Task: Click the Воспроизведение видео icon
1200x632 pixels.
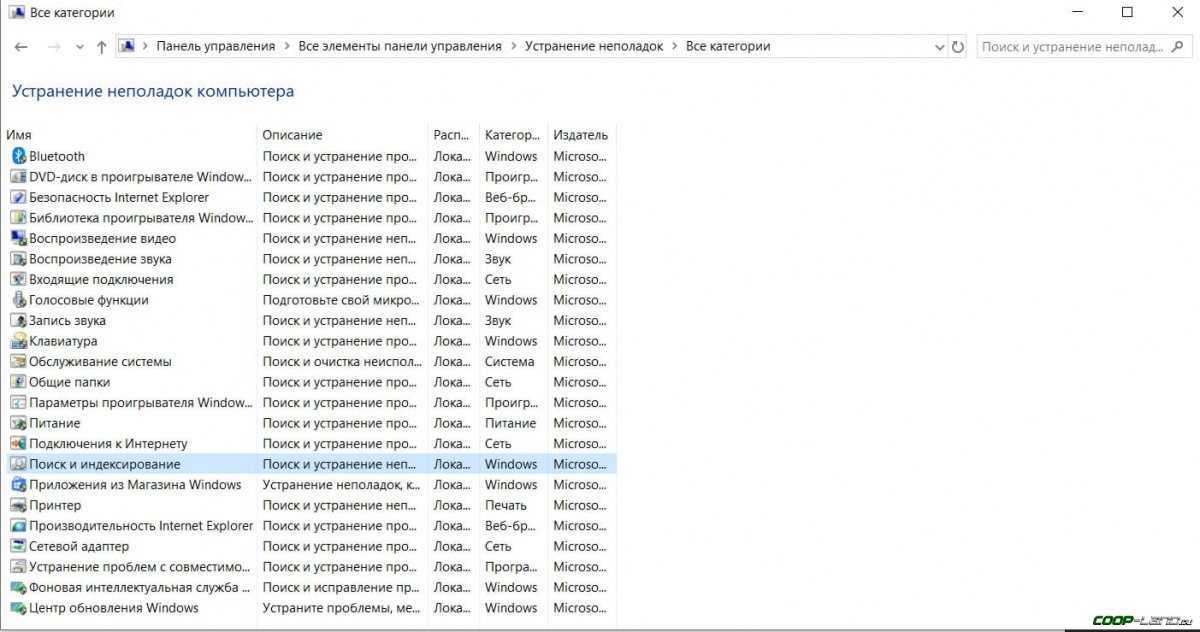Action: (x=18, y=238)
